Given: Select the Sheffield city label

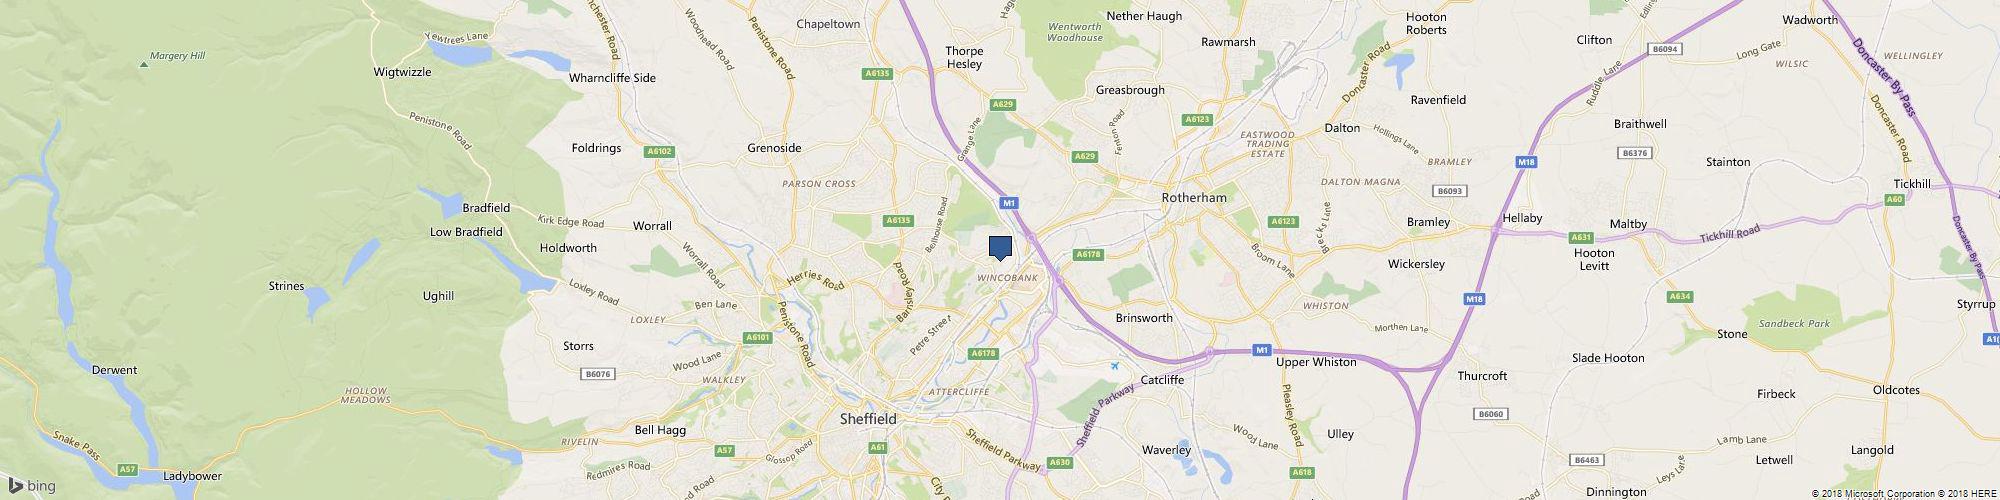Looking at the screenshot, I should point(868,419).
